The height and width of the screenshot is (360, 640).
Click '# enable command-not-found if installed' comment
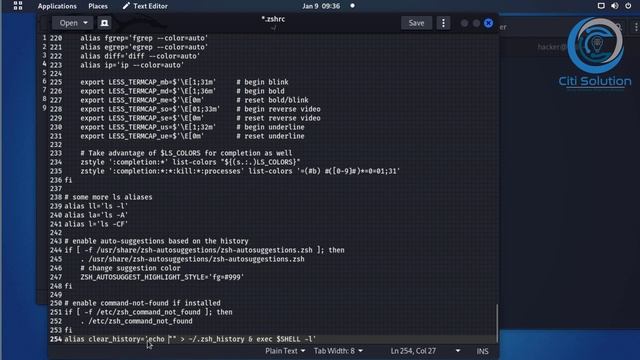[x=142, y=303]
